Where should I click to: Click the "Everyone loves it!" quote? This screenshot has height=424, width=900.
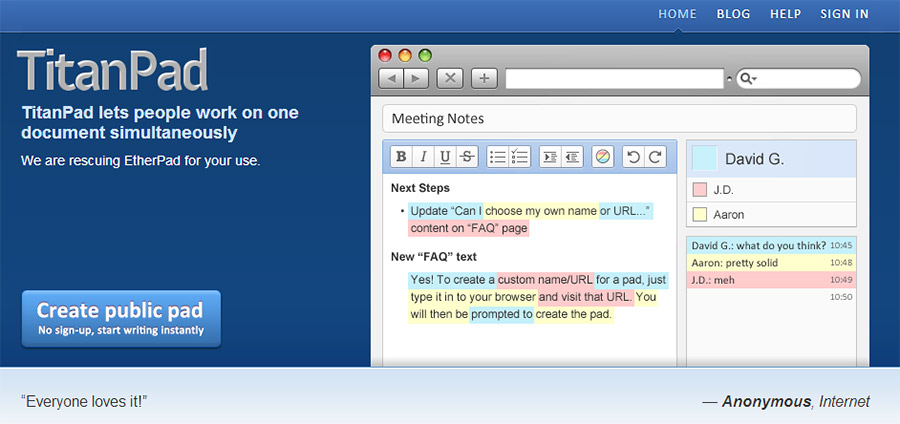[84, 402]
